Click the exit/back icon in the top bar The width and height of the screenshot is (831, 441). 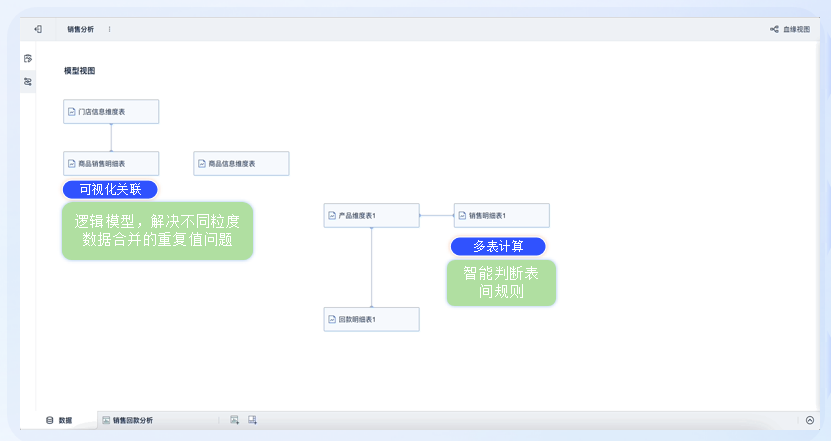[x=38, y=29]
